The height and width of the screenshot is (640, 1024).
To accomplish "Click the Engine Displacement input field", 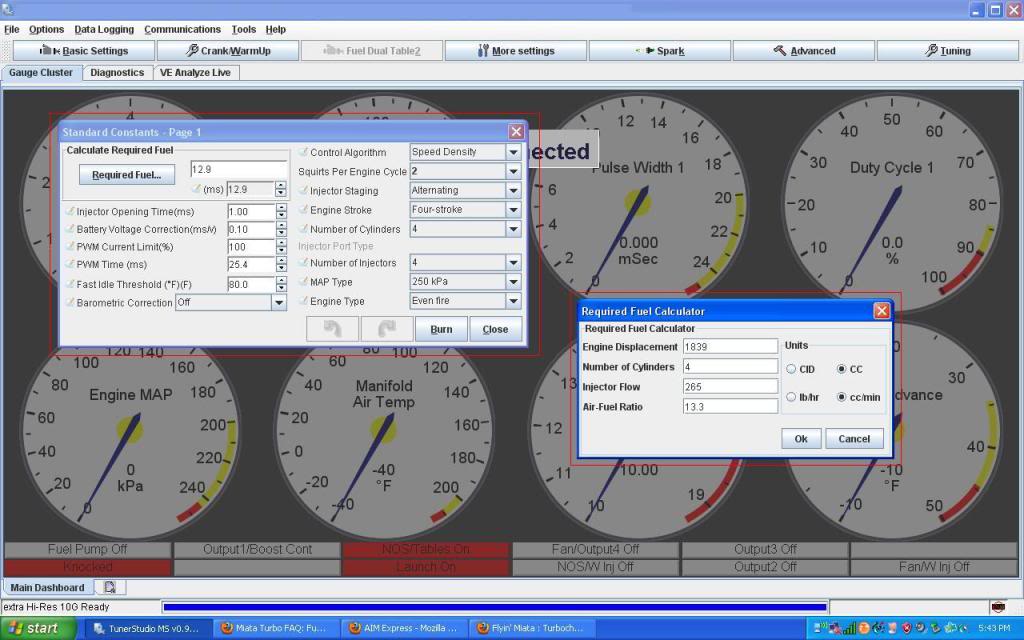I will (x=730, y=346).
